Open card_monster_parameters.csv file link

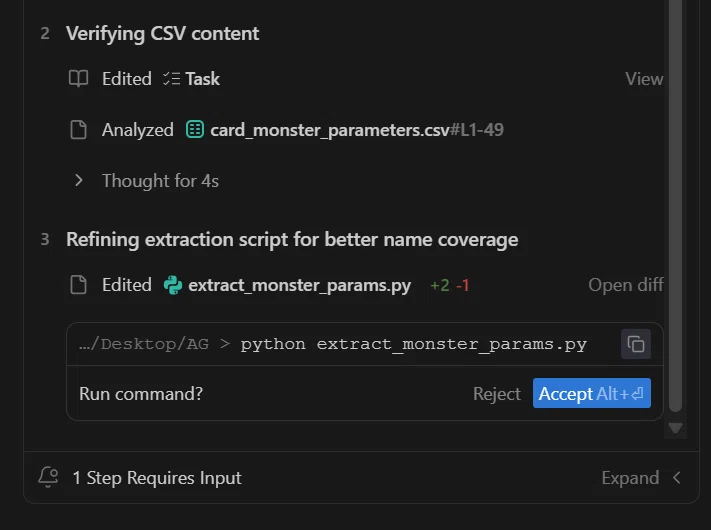[x=330, y=130]
